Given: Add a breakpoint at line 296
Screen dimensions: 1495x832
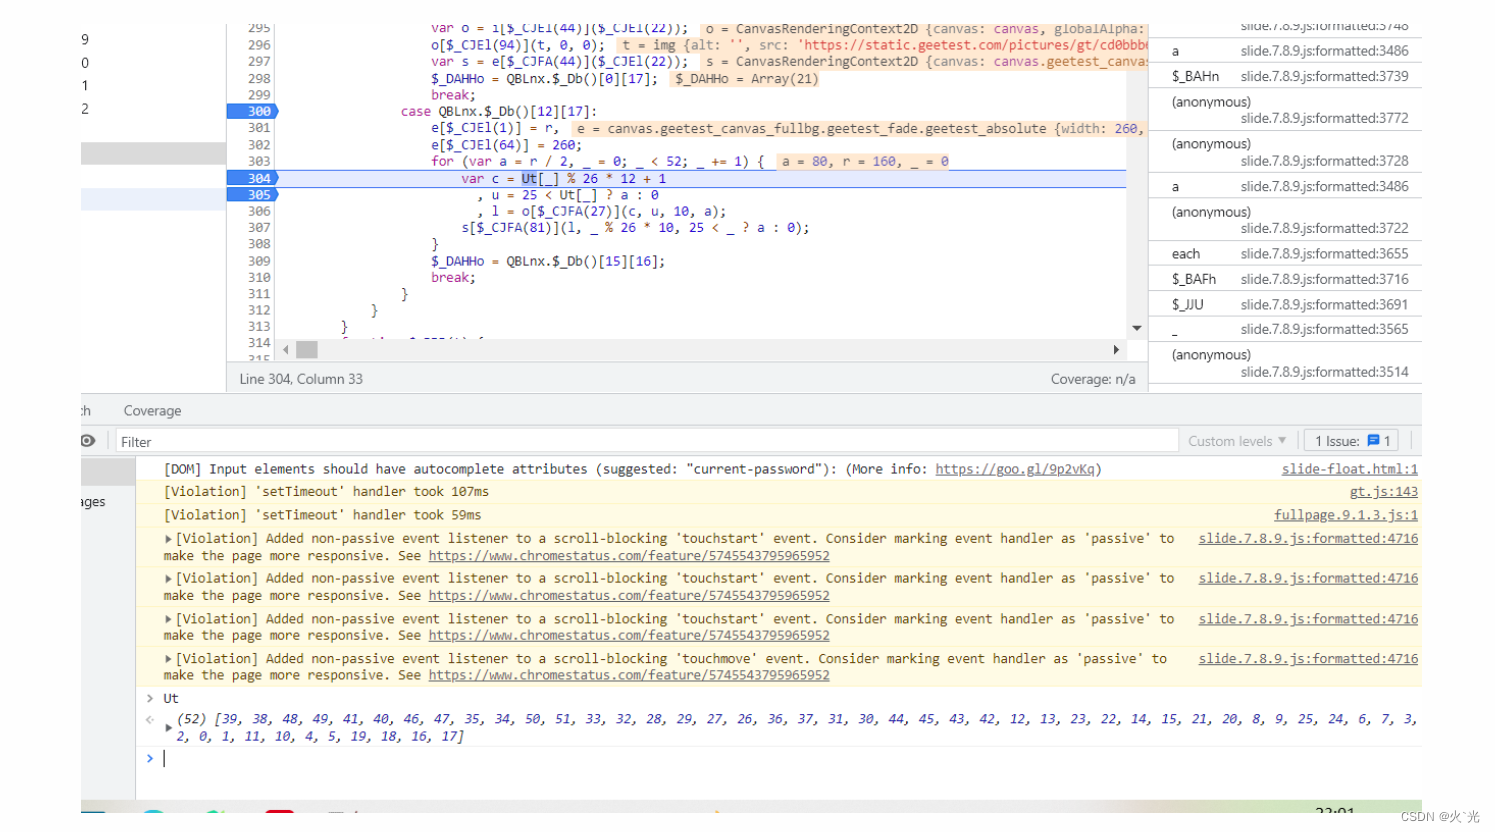Looking at the screenshot, I should coord(259,45).
